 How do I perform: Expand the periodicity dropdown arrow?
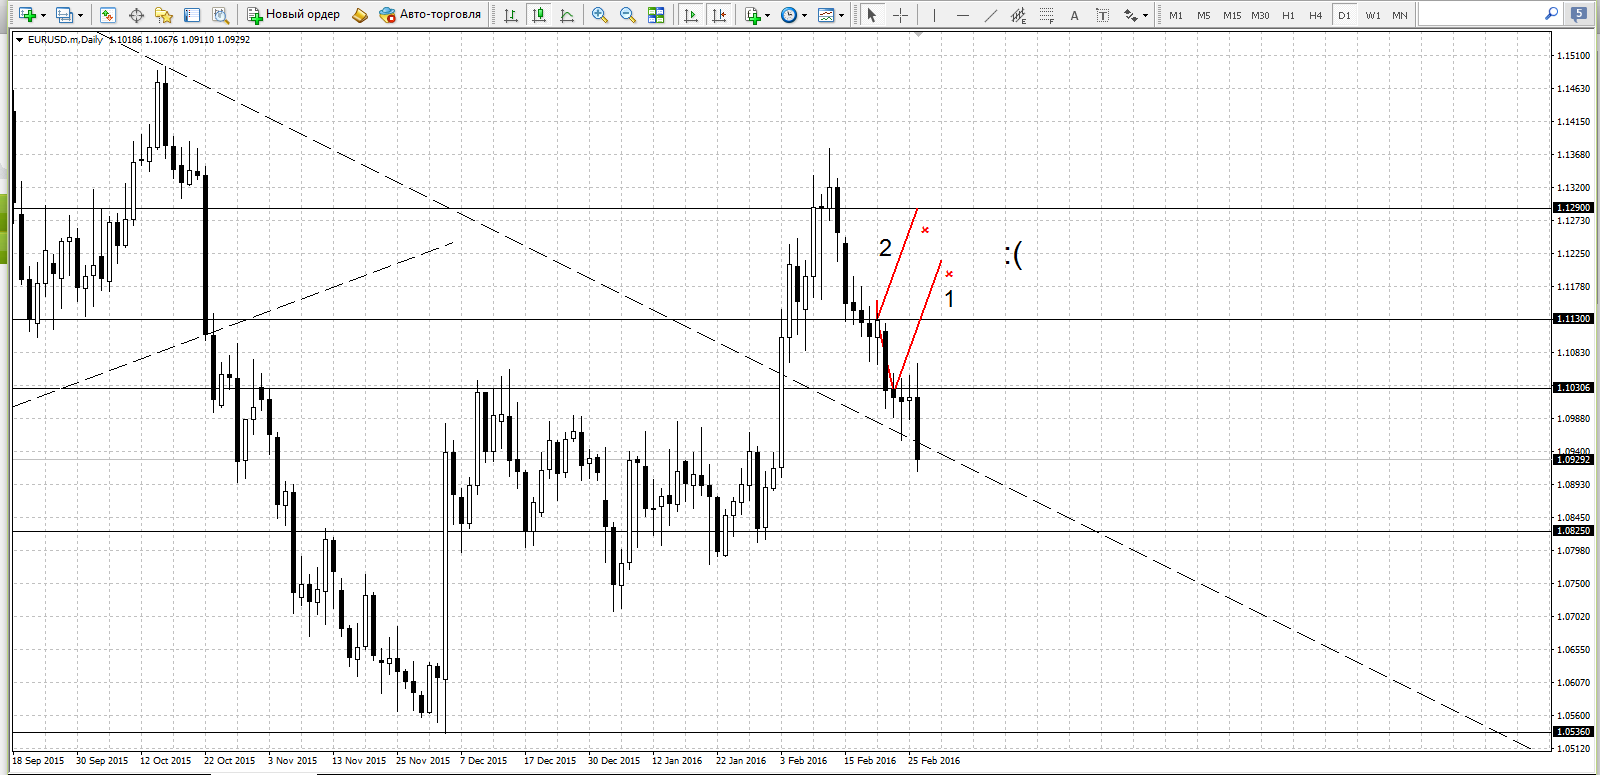pyautogui.click(x=804, y=16)
